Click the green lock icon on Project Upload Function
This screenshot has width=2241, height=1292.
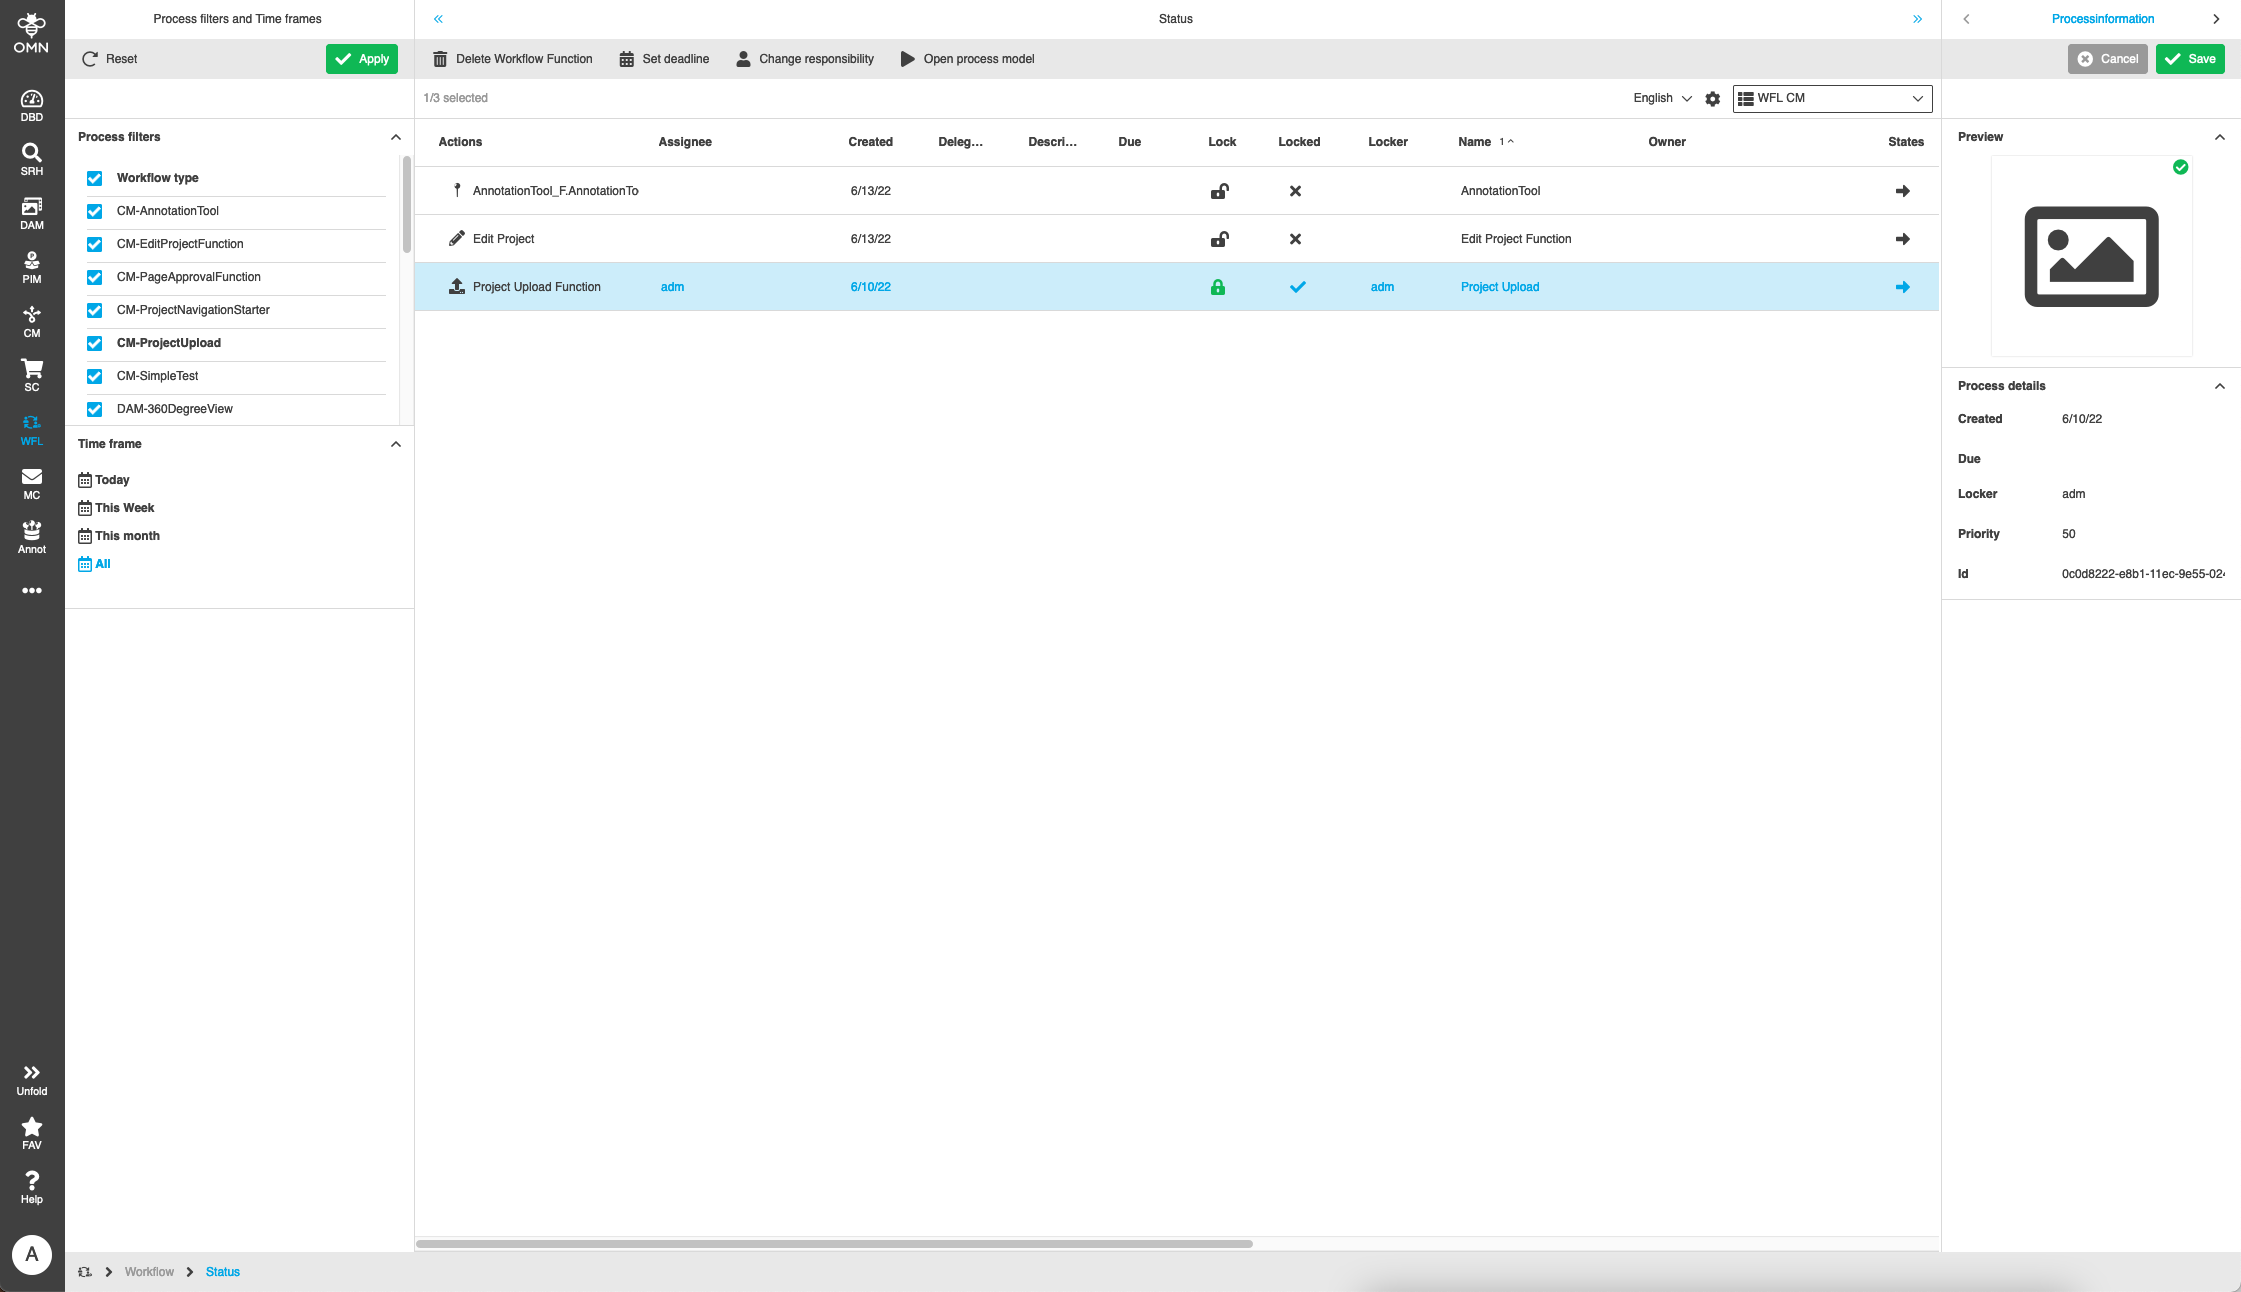1218,287
